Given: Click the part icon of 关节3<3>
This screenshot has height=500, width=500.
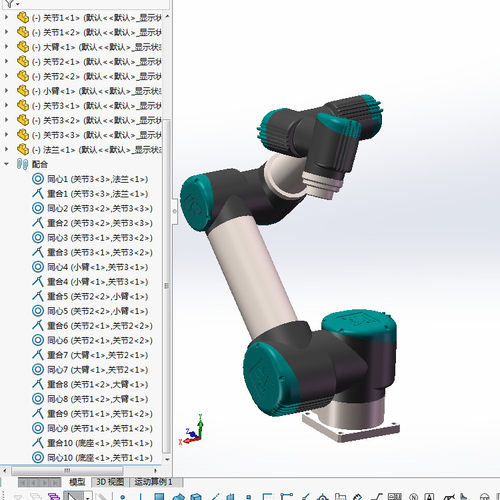Looking at the screenshot, I should point(23,135).
